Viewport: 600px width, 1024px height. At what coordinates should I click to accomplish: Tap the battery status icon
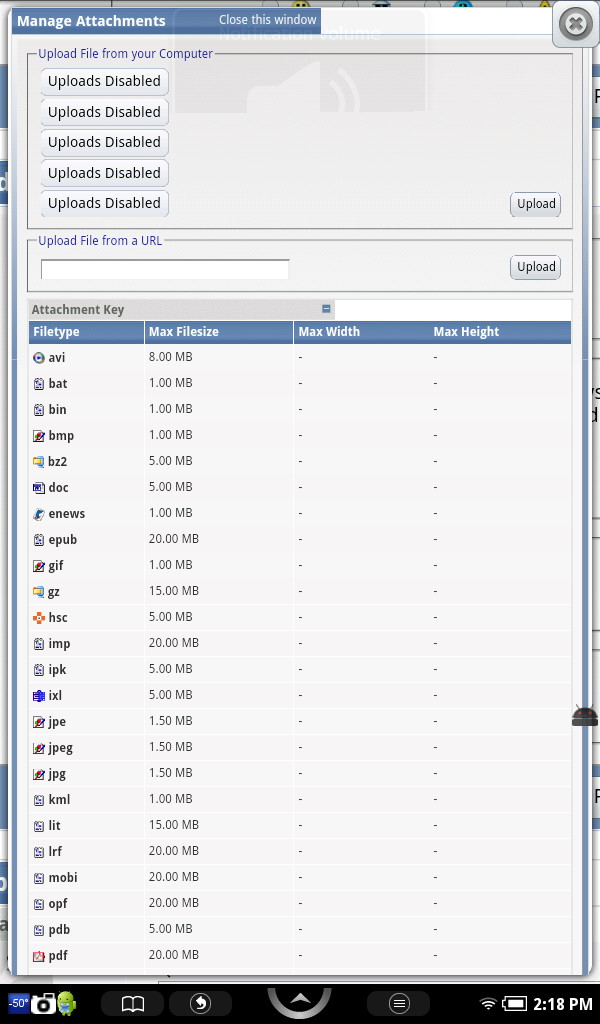point(514,1004)
